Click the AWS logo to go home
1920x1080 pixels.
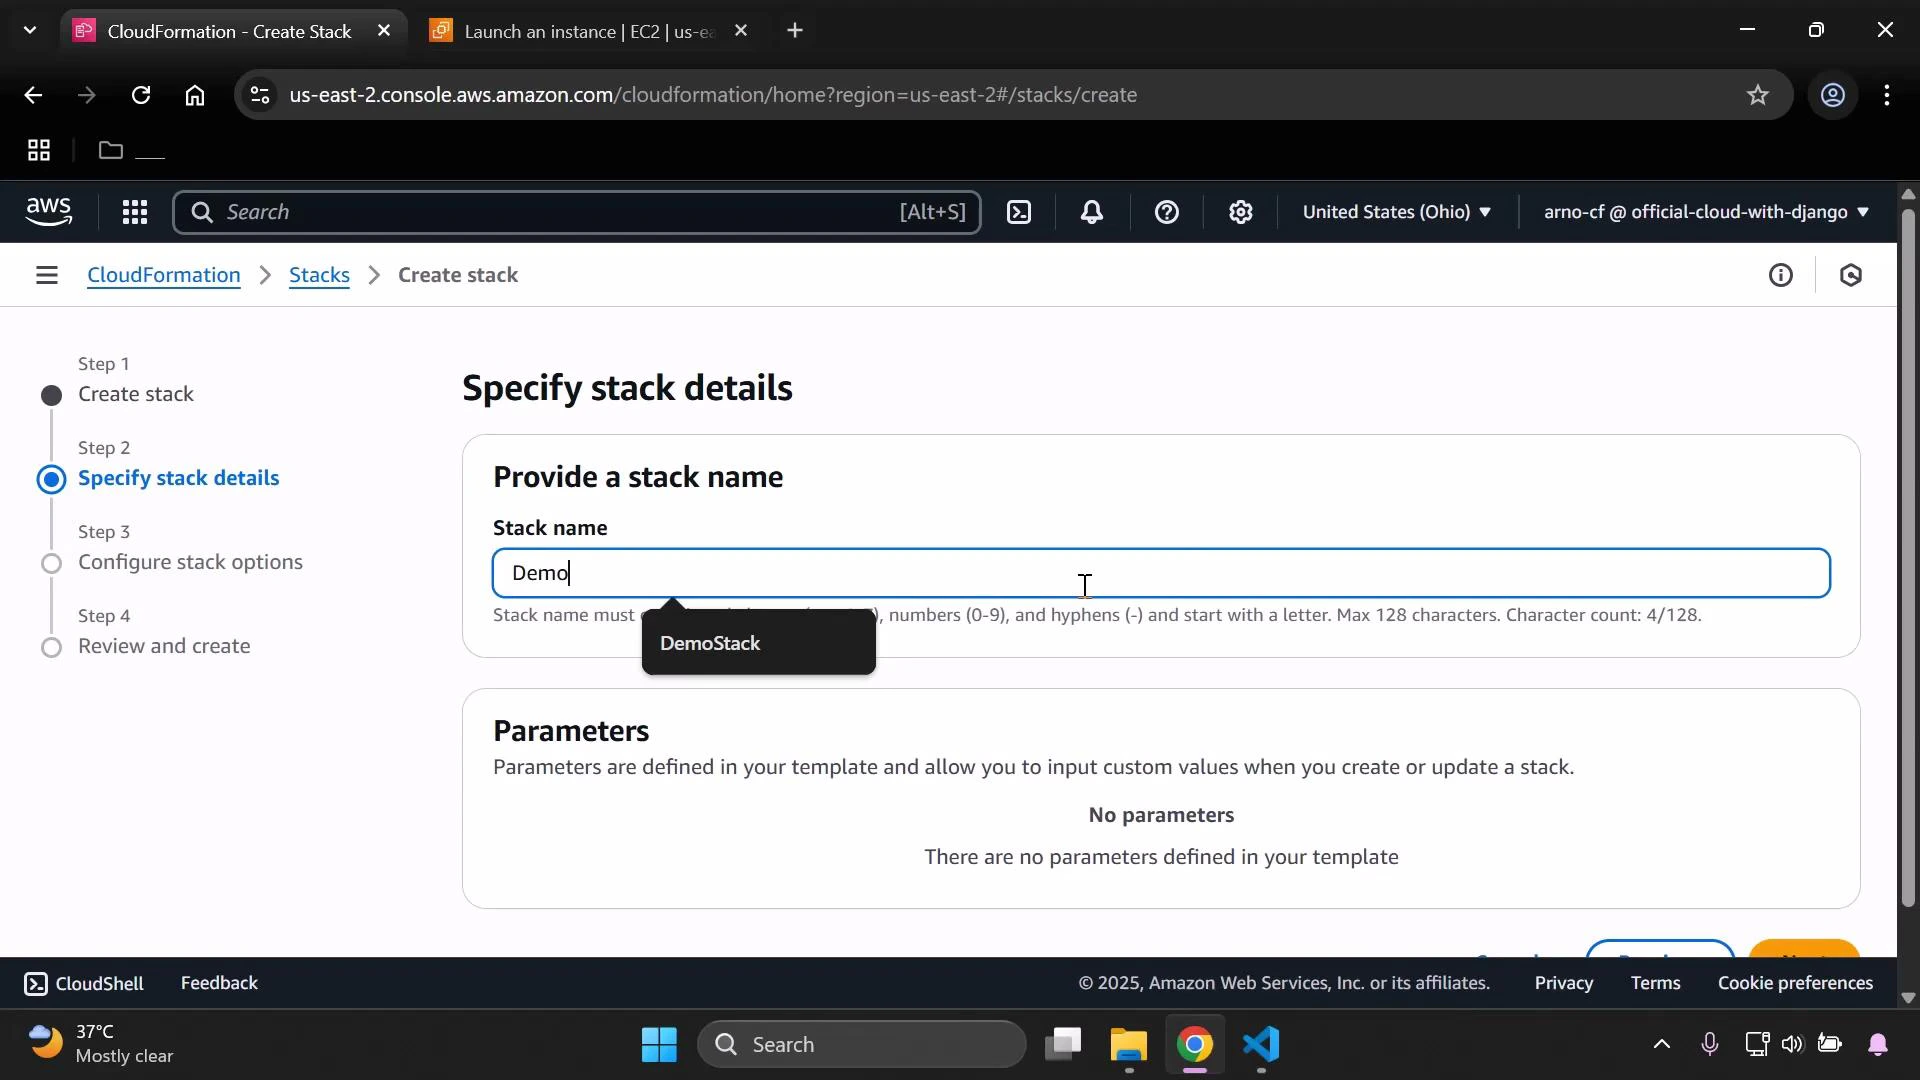pyautogui.click(x=49, y=212)
